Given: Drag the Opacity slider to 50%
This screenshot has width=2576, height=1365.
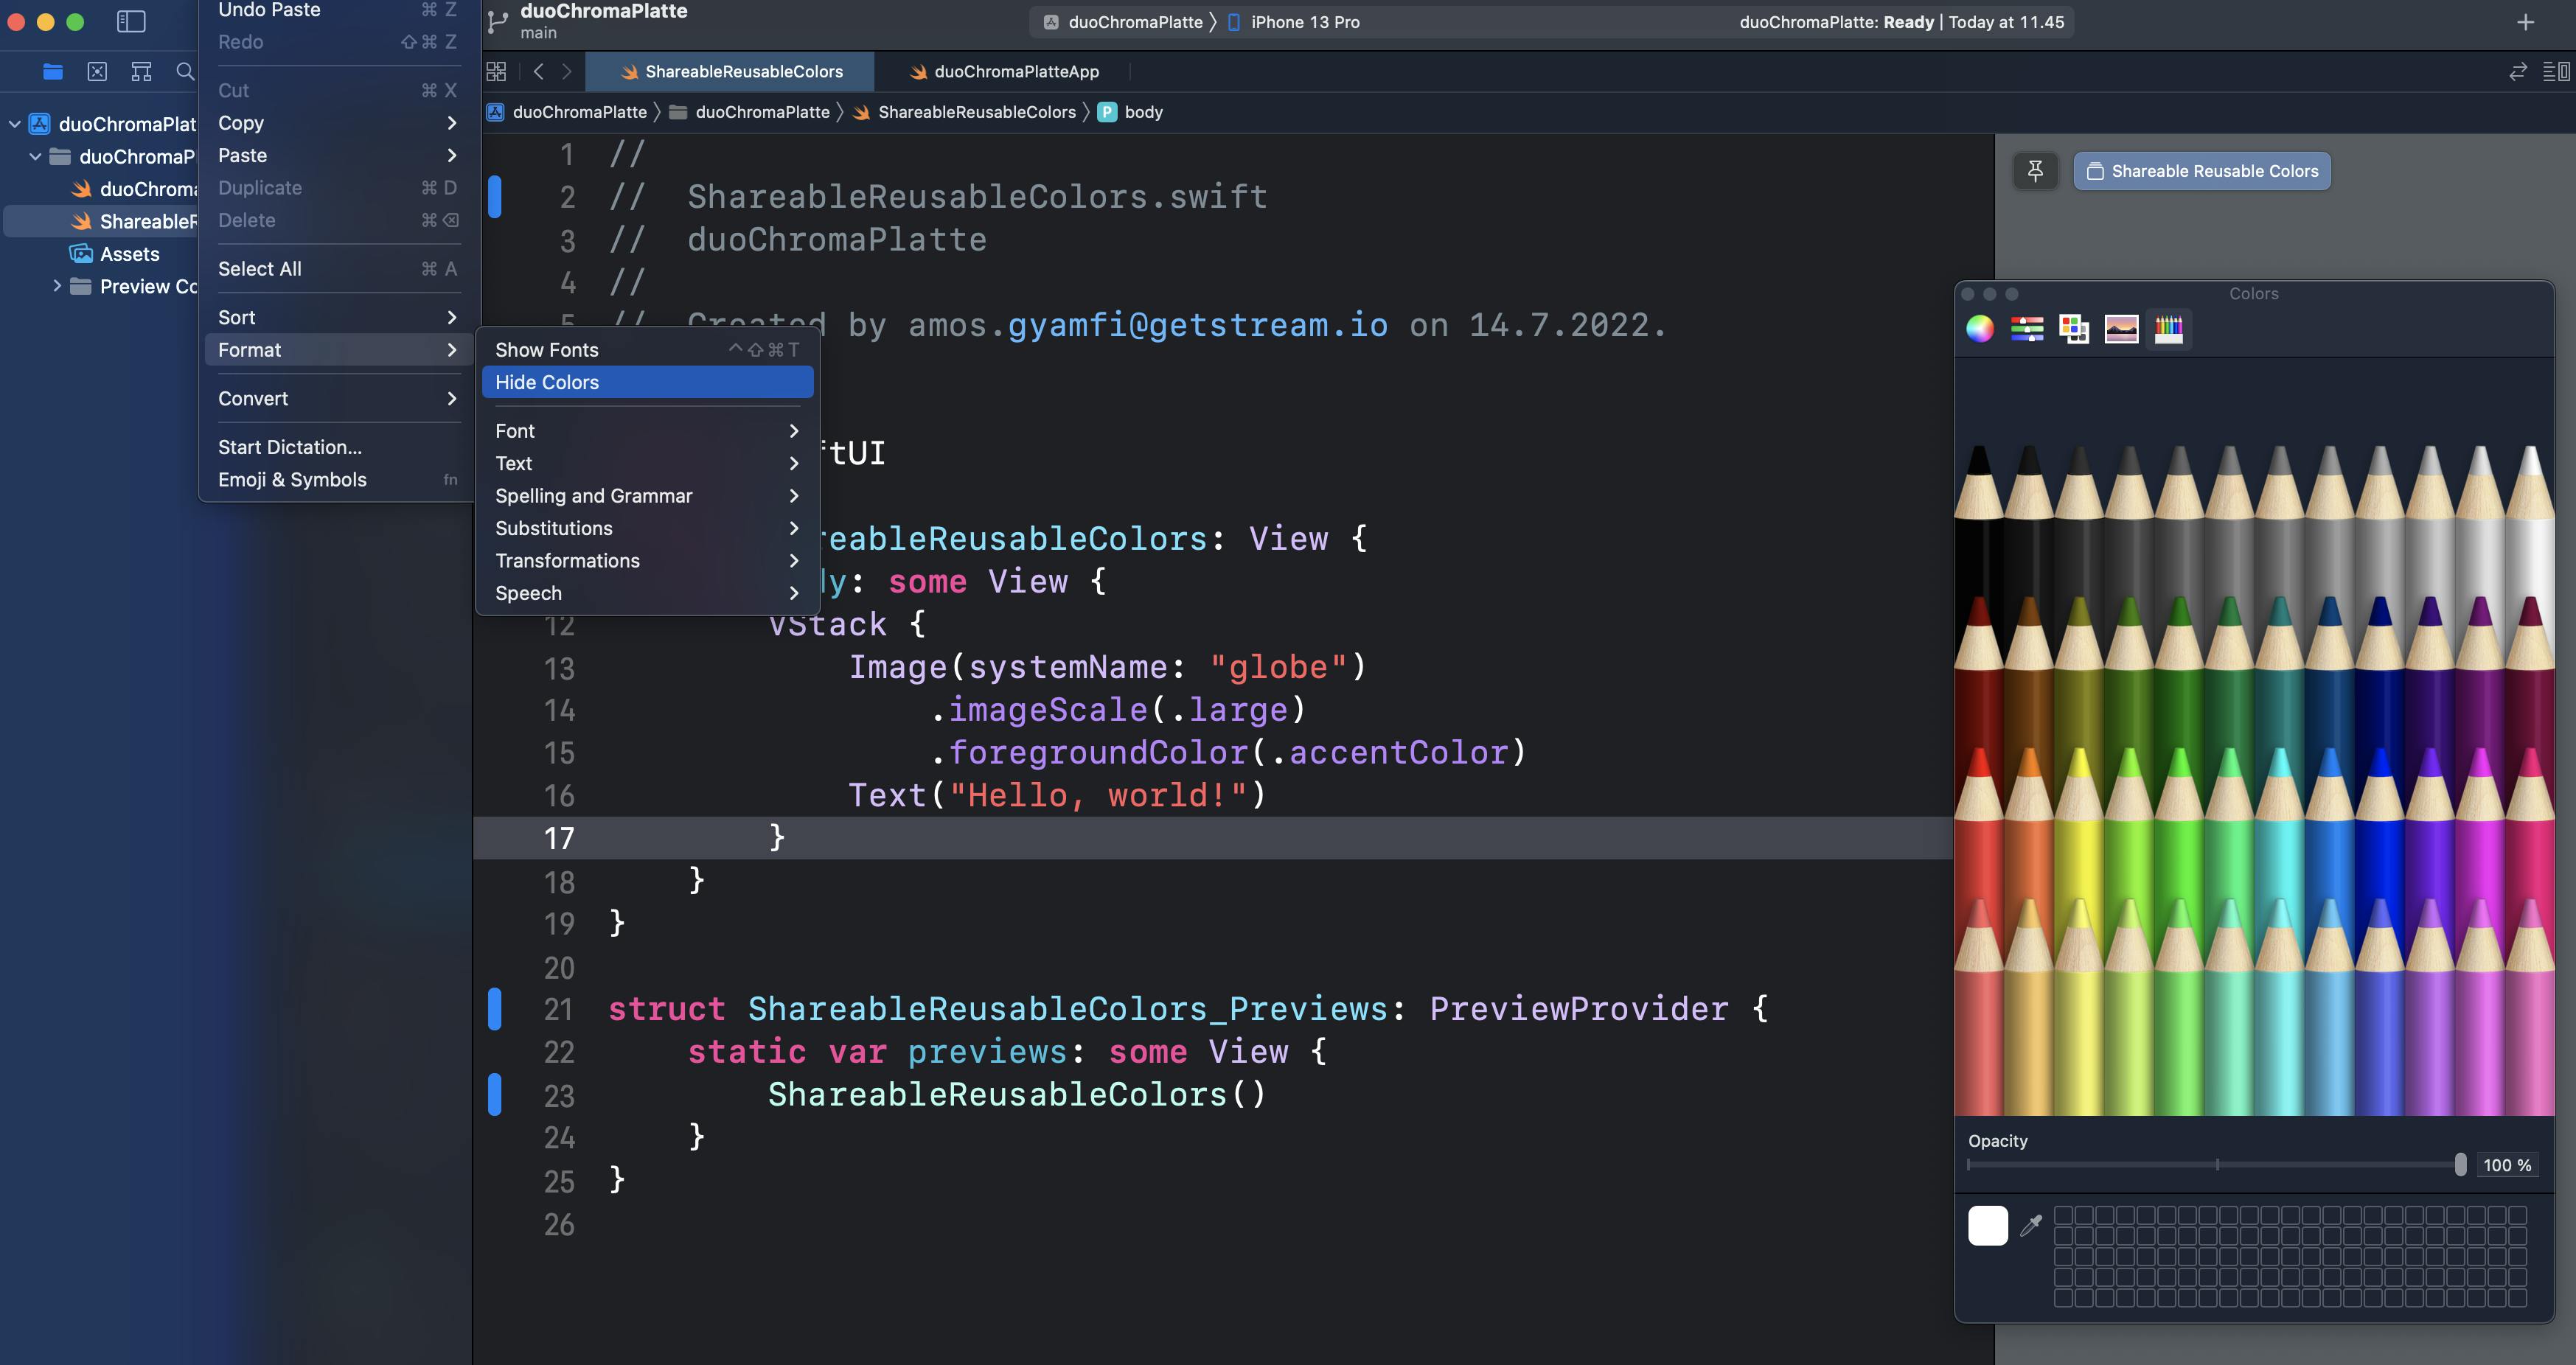Looking at the screenshot, I should tap(2216, 1164).
